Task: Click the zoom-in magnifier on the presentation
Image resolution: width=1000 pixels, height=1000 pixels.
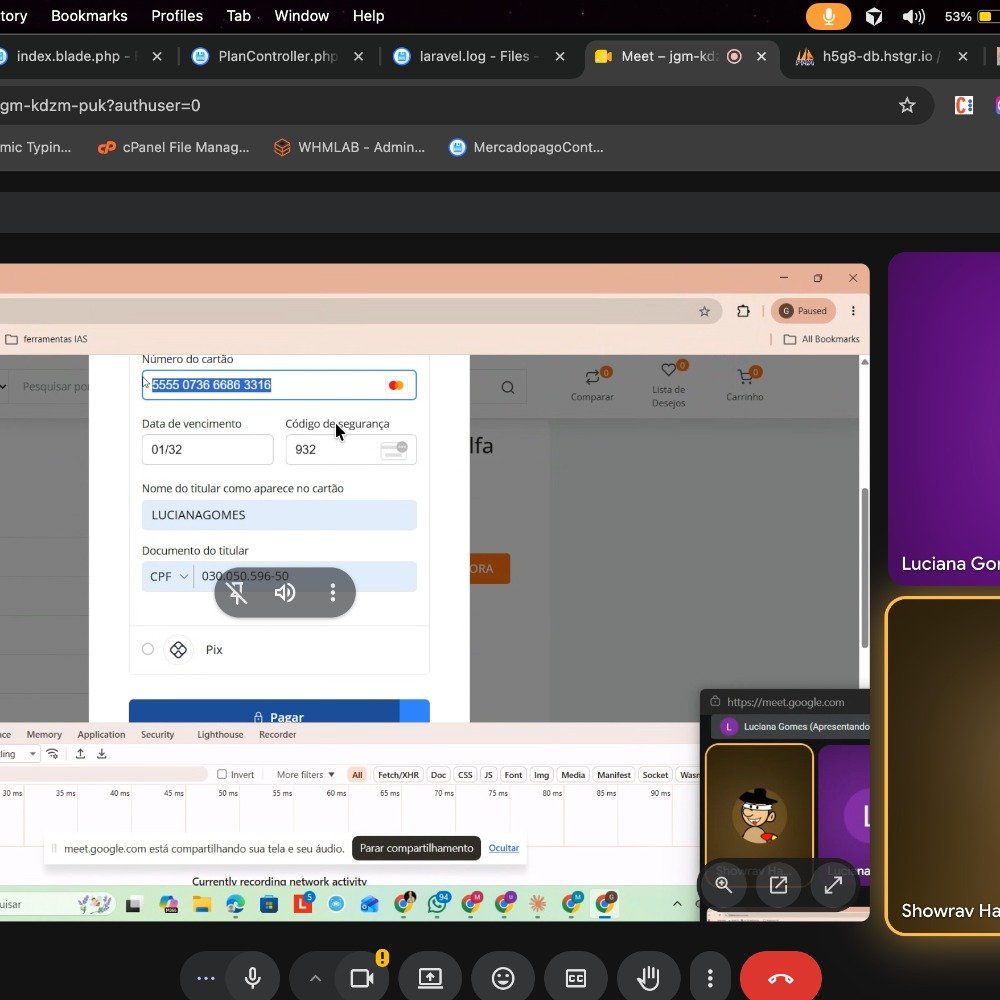Action: tap(723, 885)
